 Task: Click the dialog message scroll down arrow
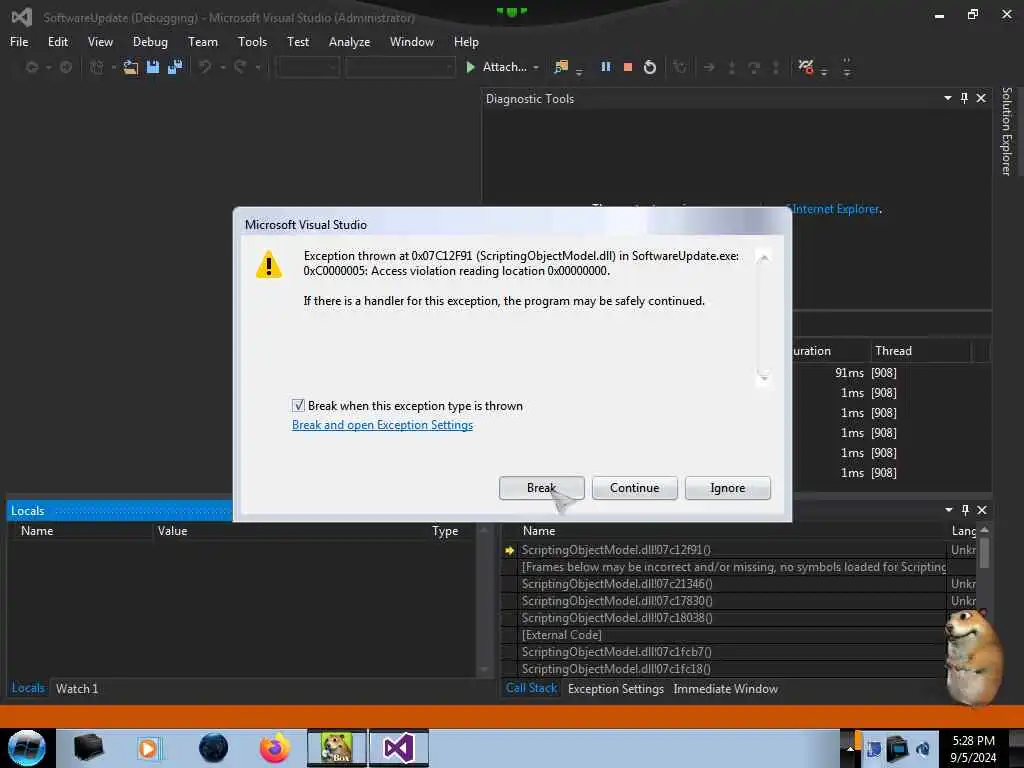click(763, 377)
